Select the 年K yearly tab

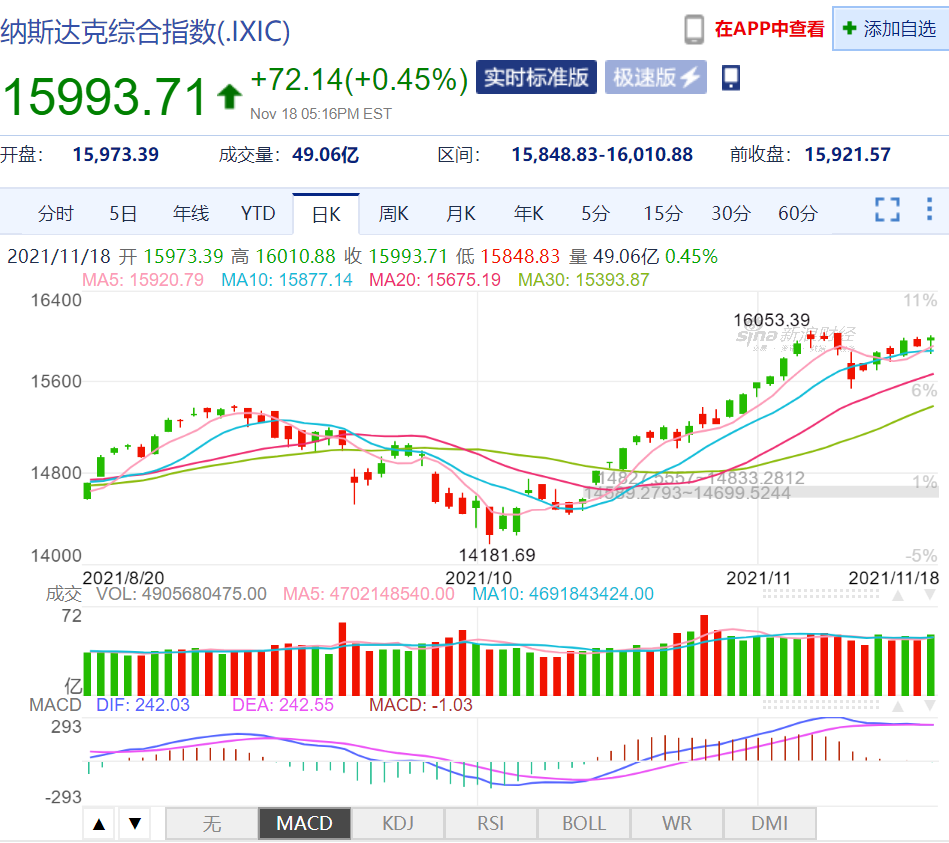pyautogui.click(x=528, y=214)
